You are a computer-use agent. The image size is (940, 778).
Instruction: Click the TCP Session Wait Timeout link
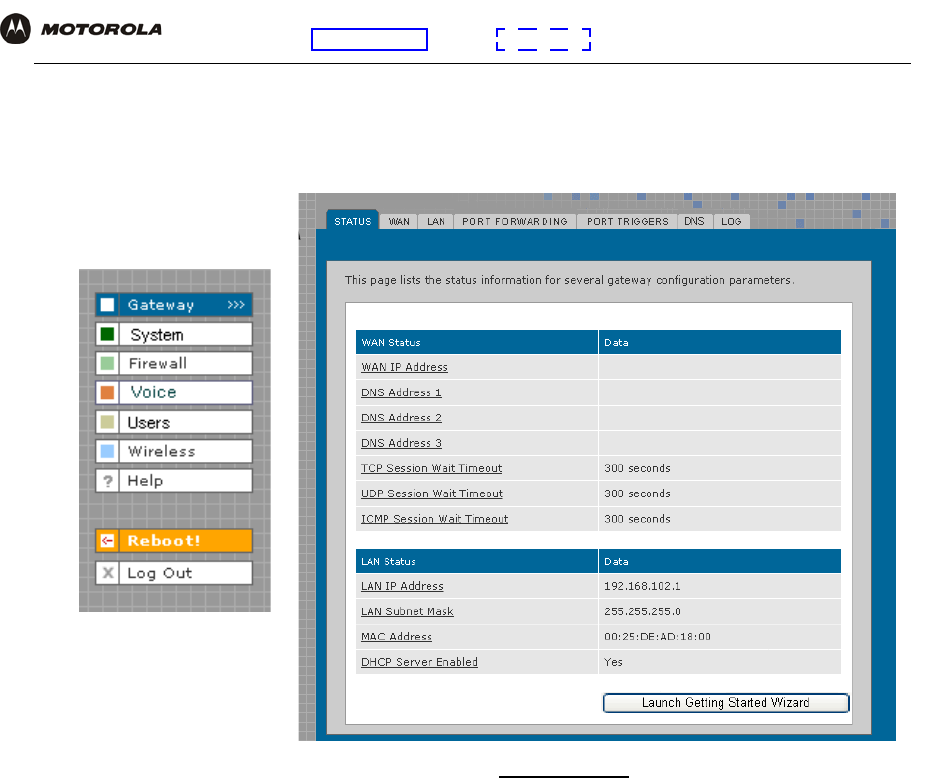[x=432, y=468]
